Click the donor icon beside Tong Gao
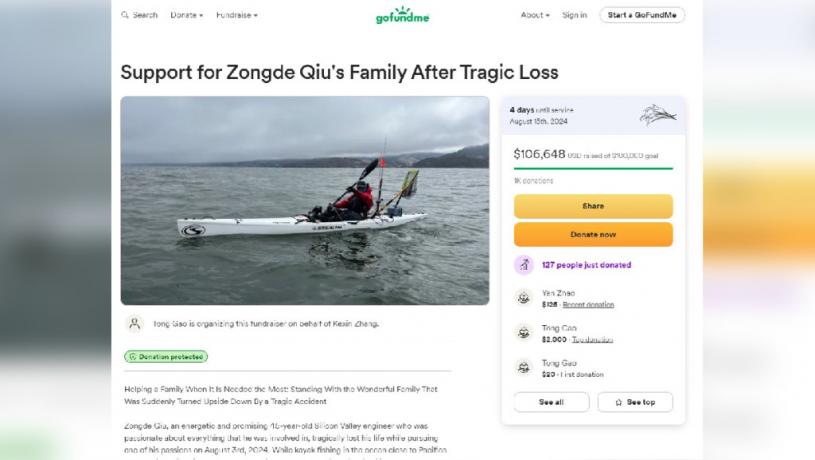The height and width of the screenshot is (460, 815). tap(523, 368)
